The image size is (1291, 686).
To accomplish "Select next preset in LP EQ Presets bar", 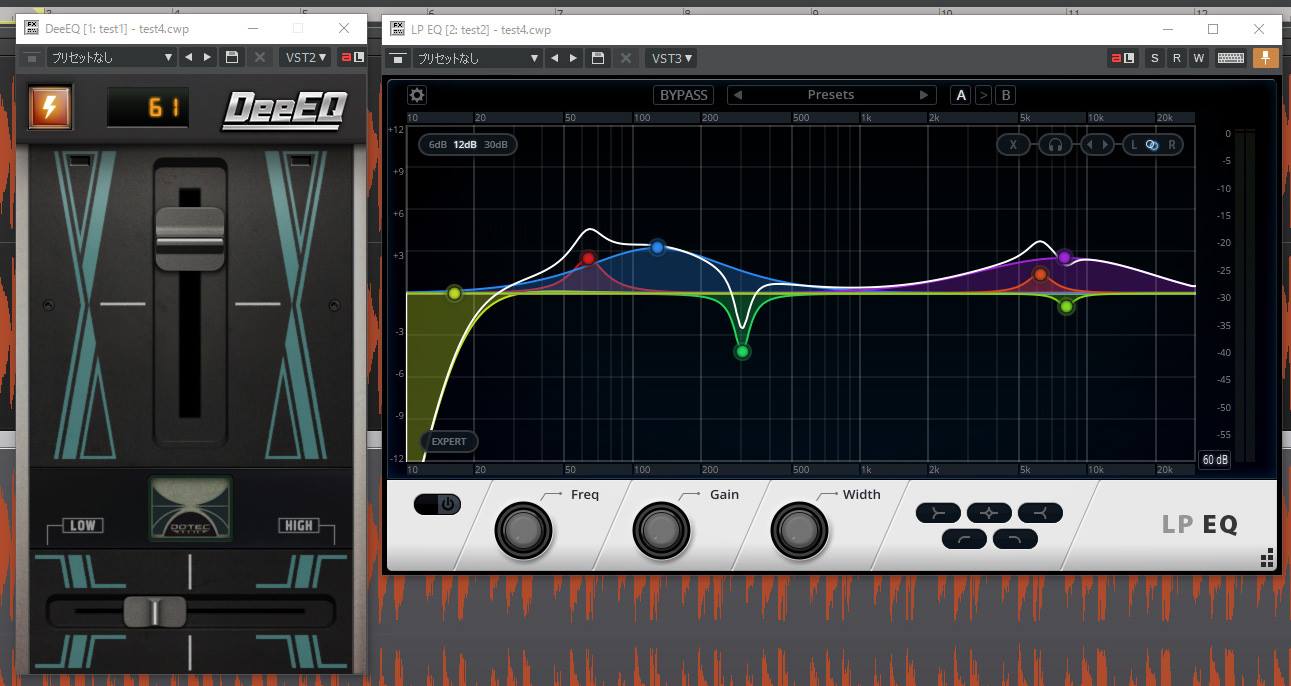I will [x=924, y=95].
